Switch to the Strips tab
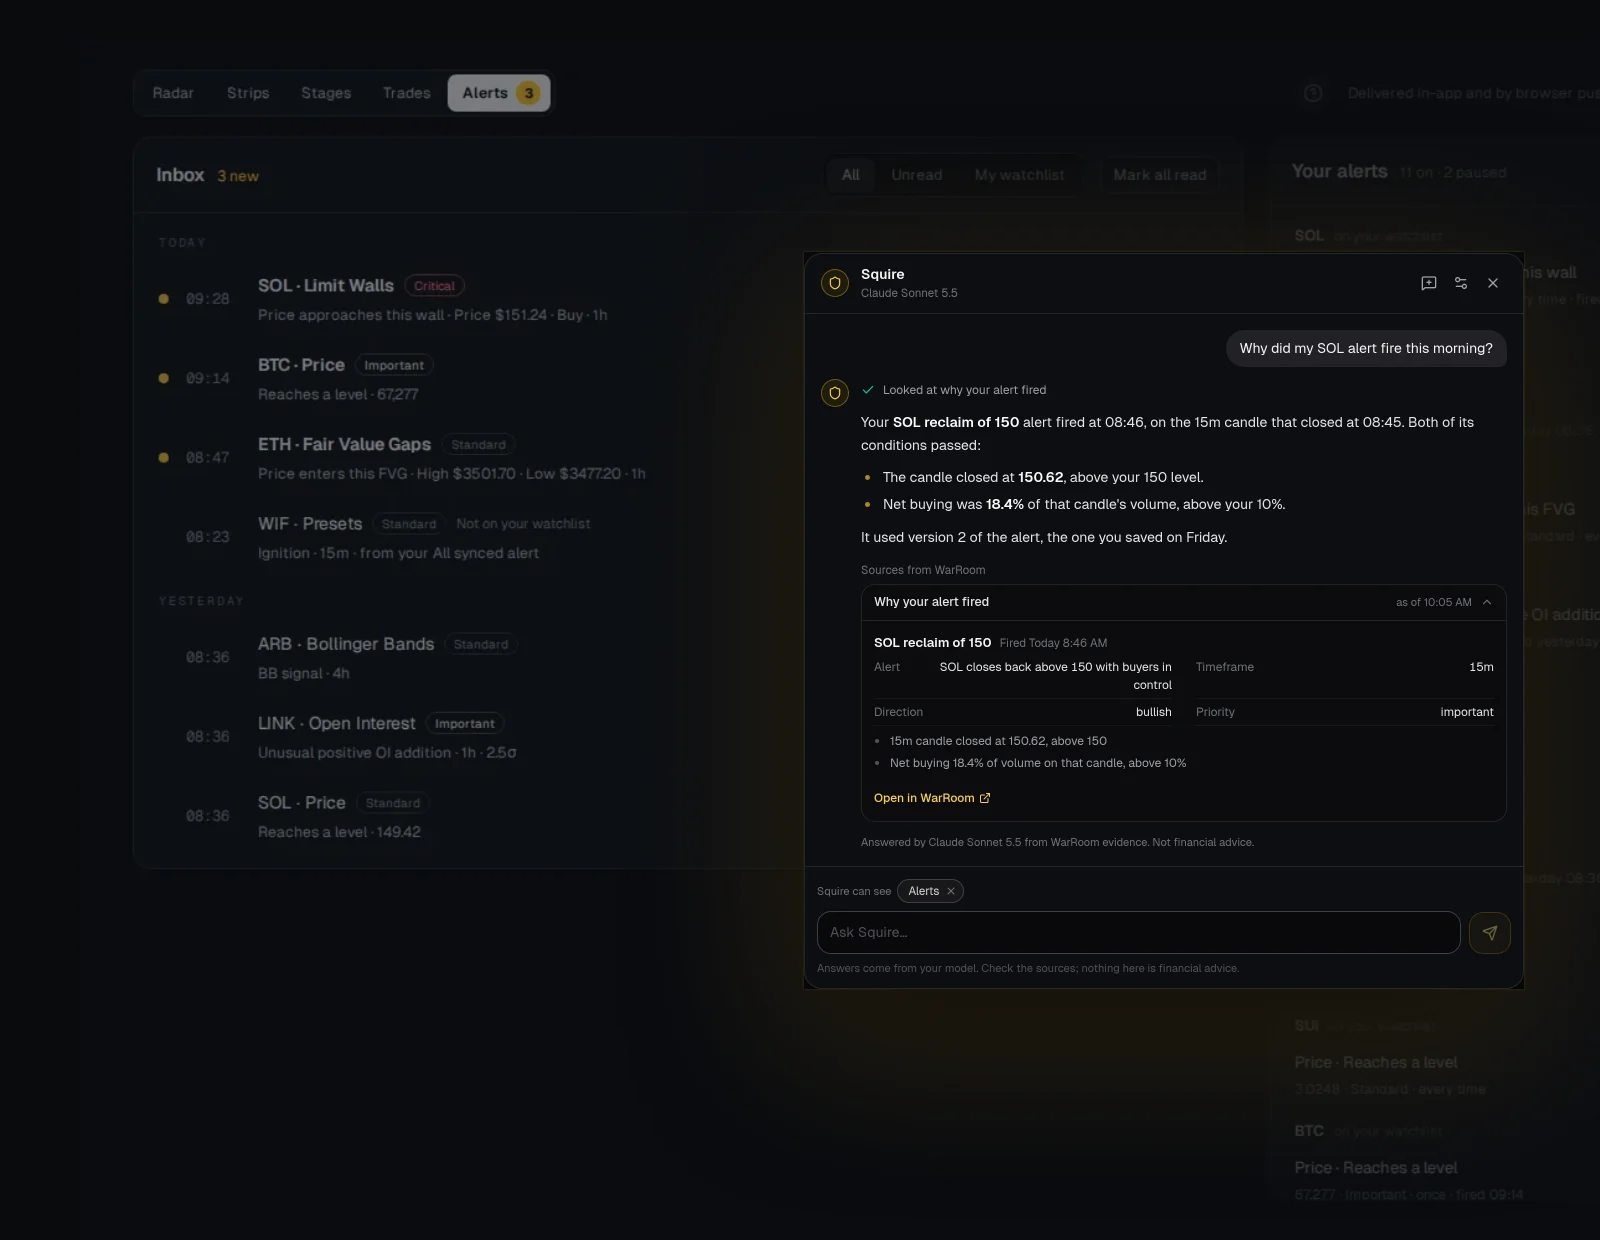1600x1240 pixels. (x=248, y=93)
